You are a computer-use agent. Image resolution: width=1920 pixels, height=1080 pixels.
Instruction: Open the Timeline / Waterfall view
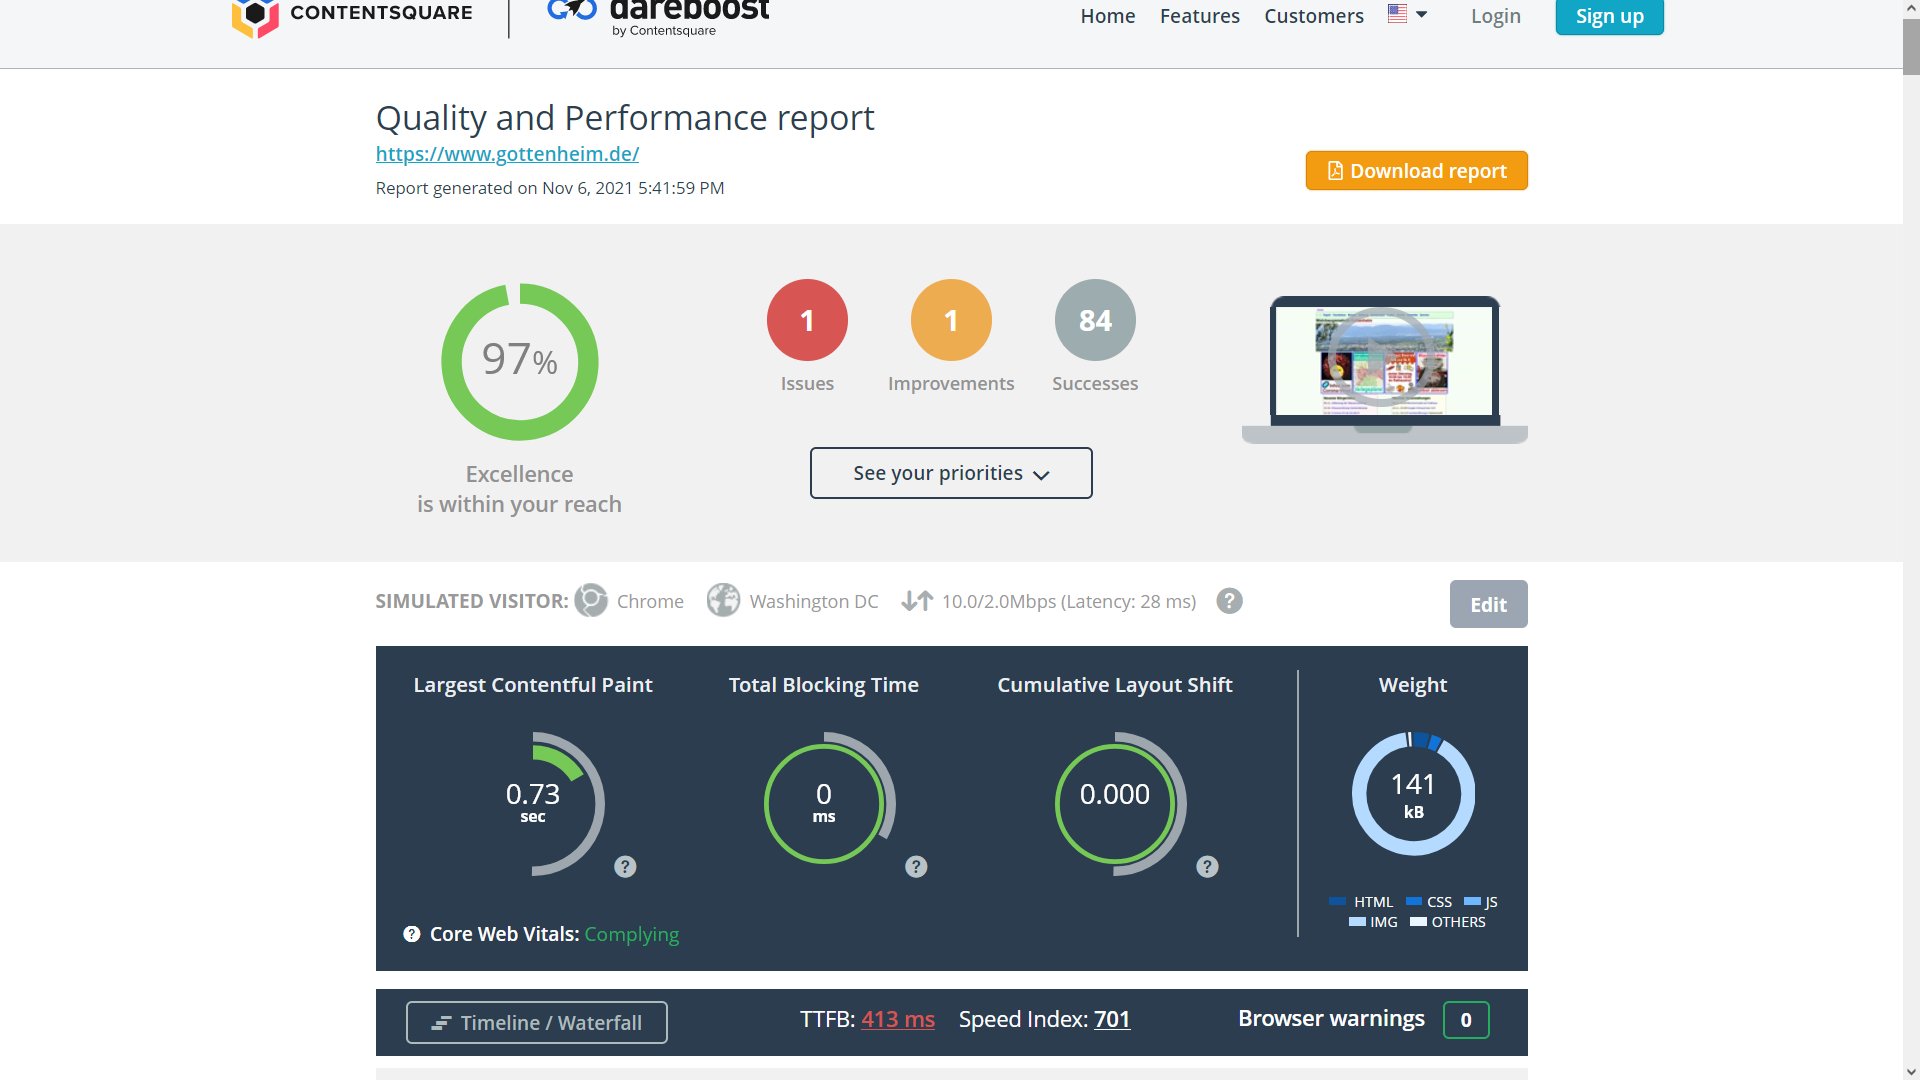tap(537, 1022)
